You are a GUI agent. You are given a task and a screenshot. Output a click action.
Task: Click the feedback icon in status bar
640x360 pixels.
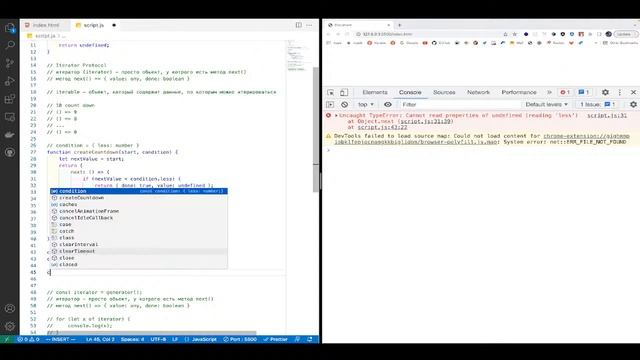298,339
